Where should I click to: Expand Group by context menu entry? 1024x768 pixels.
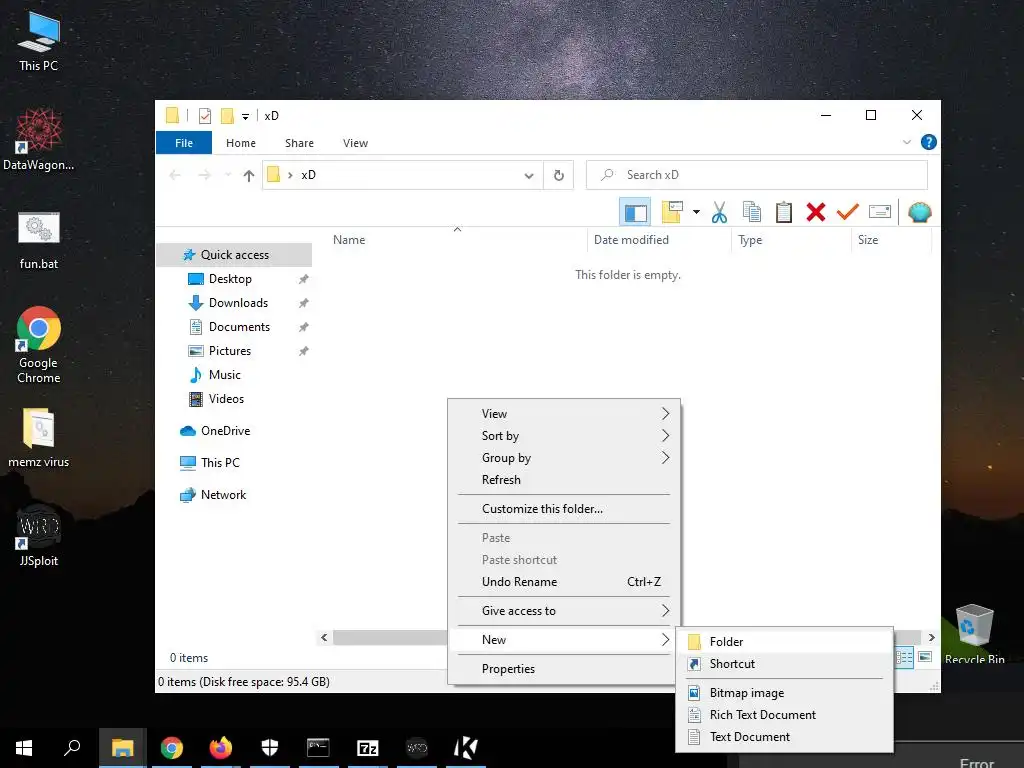(x=564, y=458)
